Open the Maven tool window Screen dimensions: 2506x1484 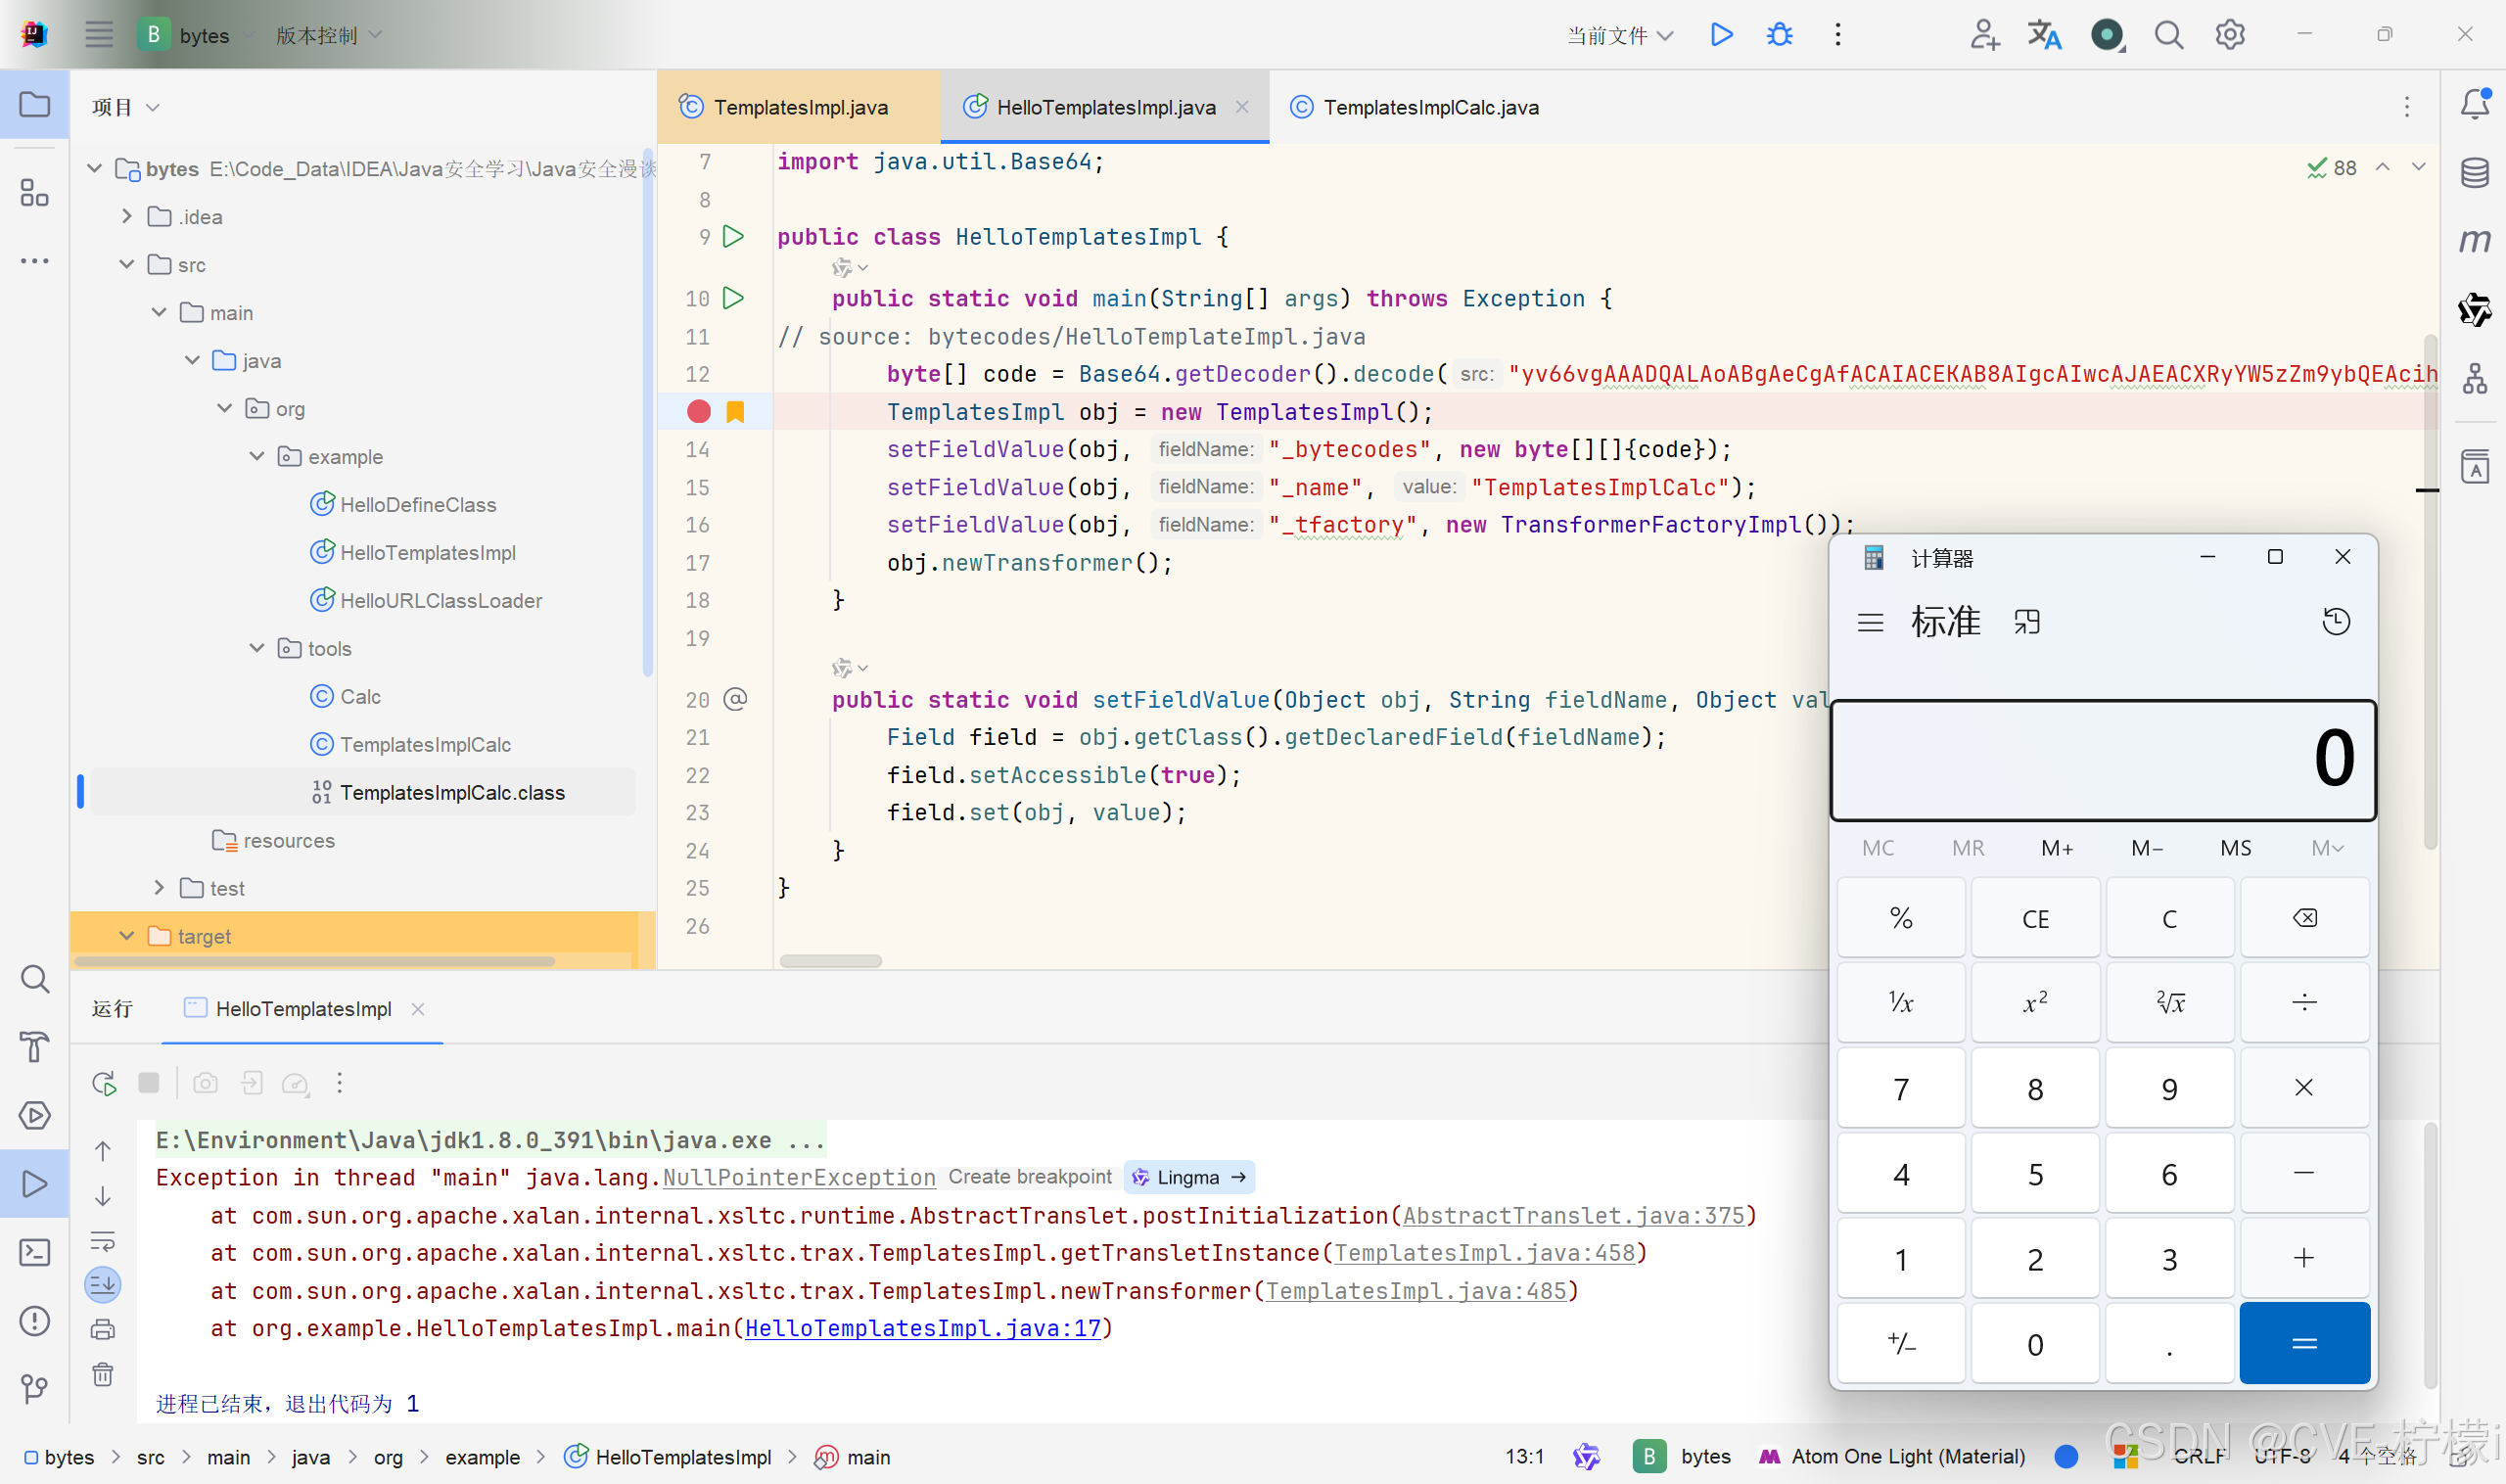pyautogui.click(x=2474, y=241)
